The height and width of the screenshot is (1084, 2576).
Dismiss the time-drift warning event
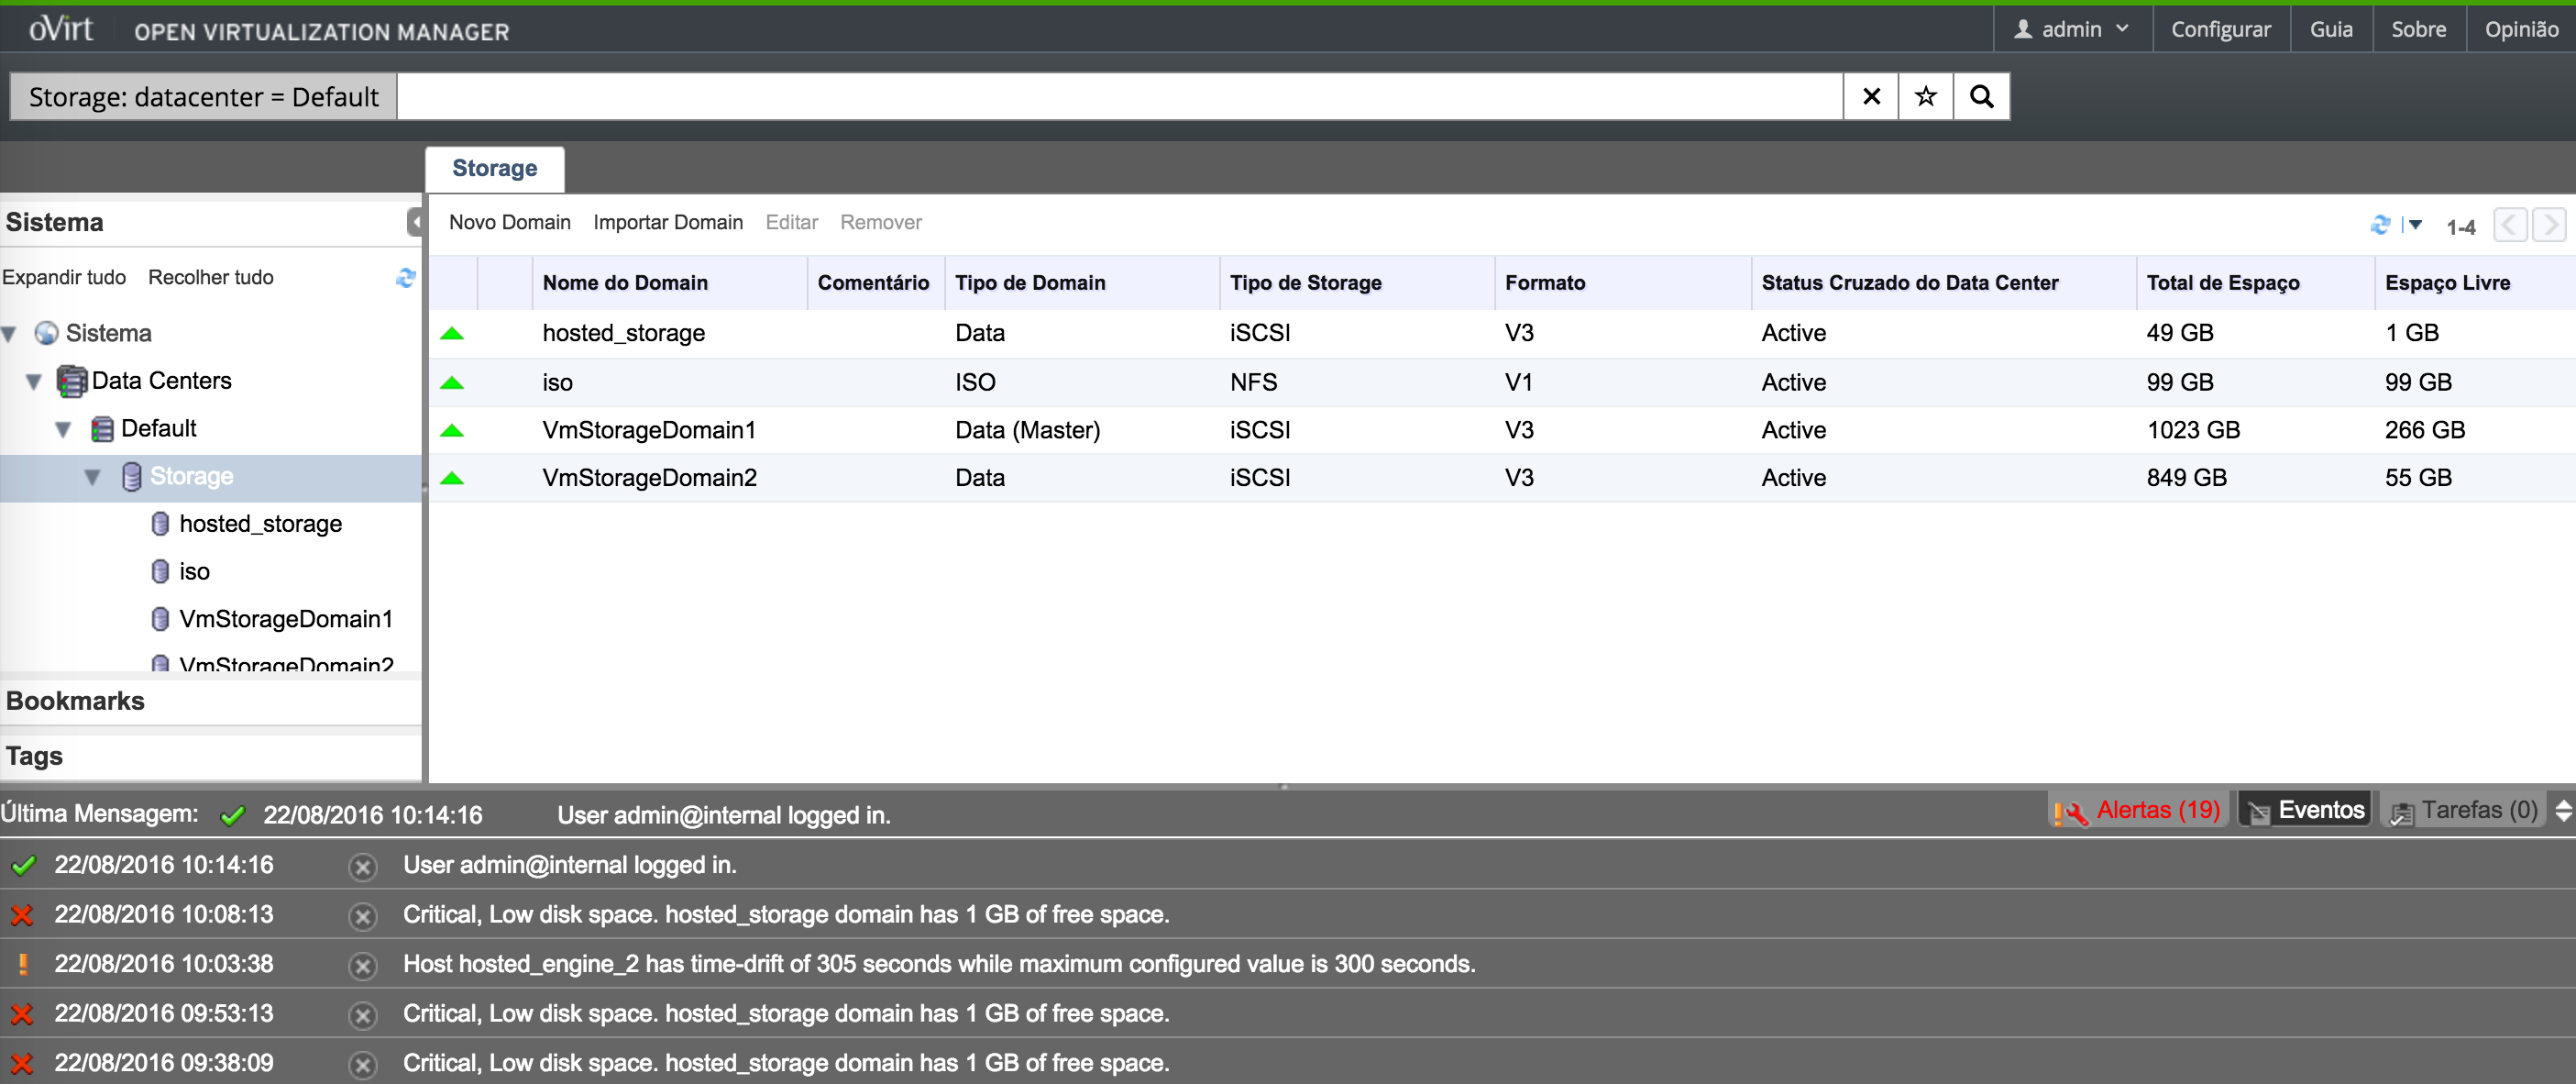point(363,965)
